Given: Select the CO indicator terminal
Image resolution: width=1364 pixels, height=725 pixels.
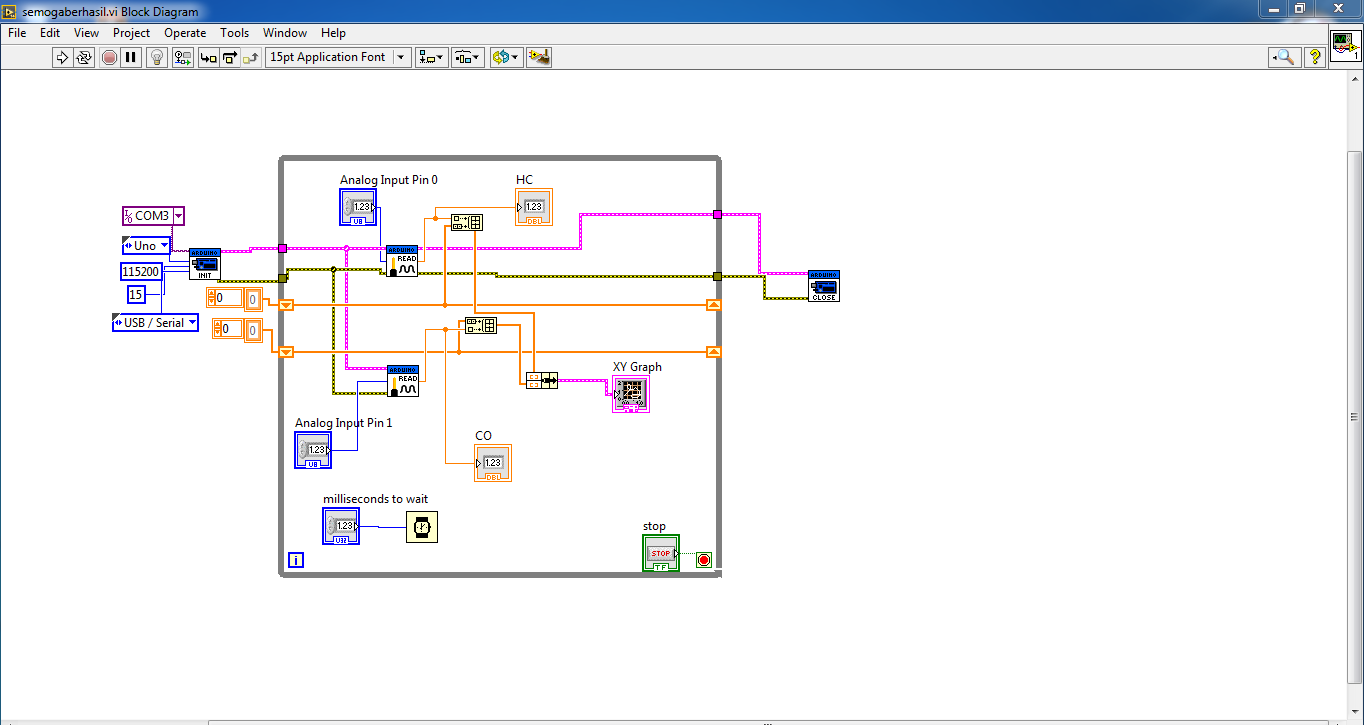Looking at the screenshot, I should (493, 463).
